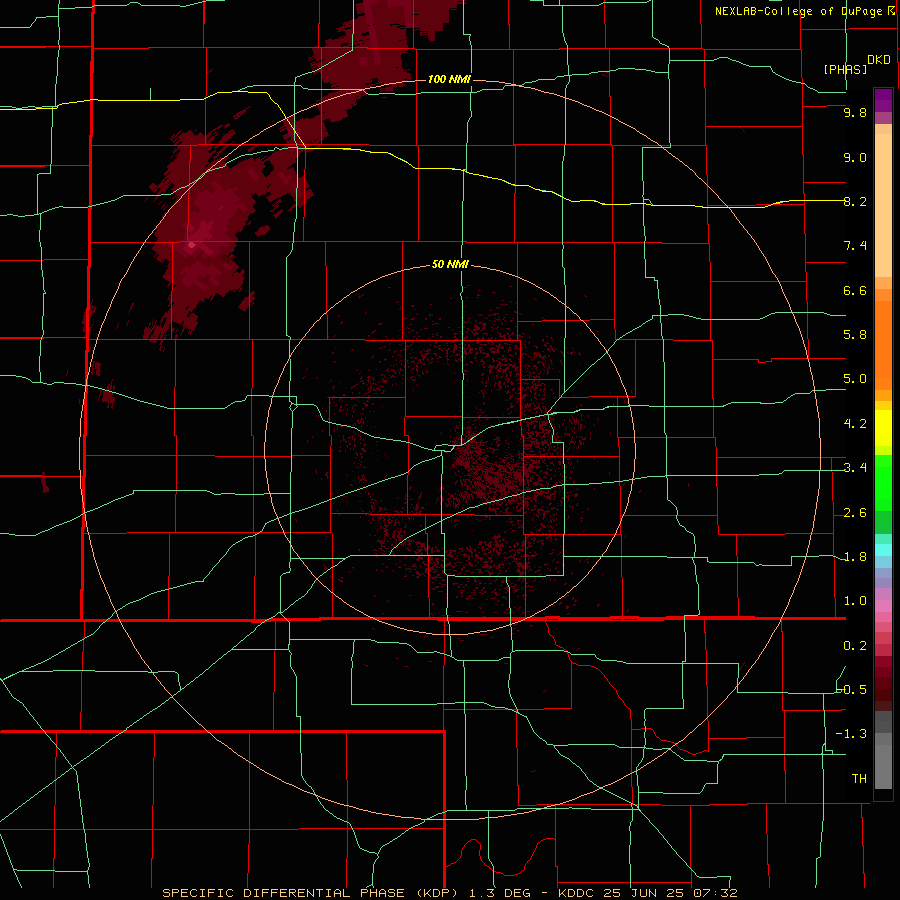Click the 'DKD' label above the color scale
The height and width of the screenshot is (900, 900).
click(x=879, y=60)
